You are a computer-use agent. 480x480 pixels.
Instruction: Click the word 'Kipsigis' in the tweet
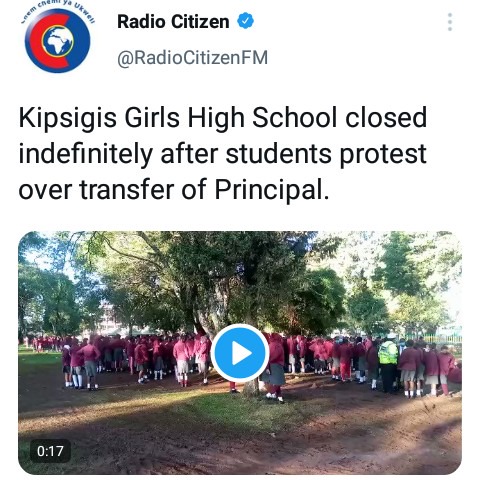click(x=68, y=118)
